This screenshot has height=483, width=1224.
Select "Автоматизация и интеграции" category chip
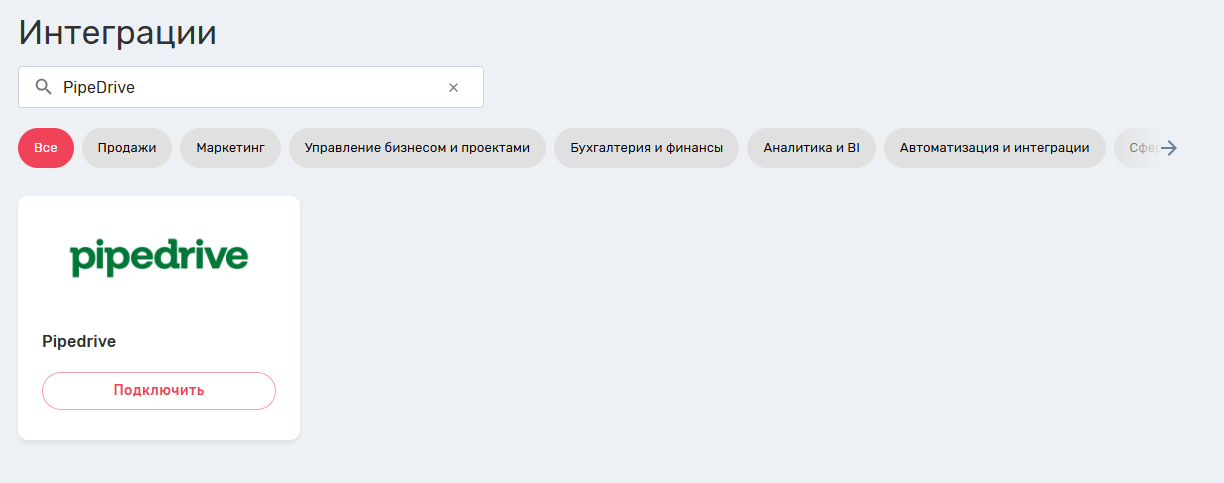tap(994, 148)
